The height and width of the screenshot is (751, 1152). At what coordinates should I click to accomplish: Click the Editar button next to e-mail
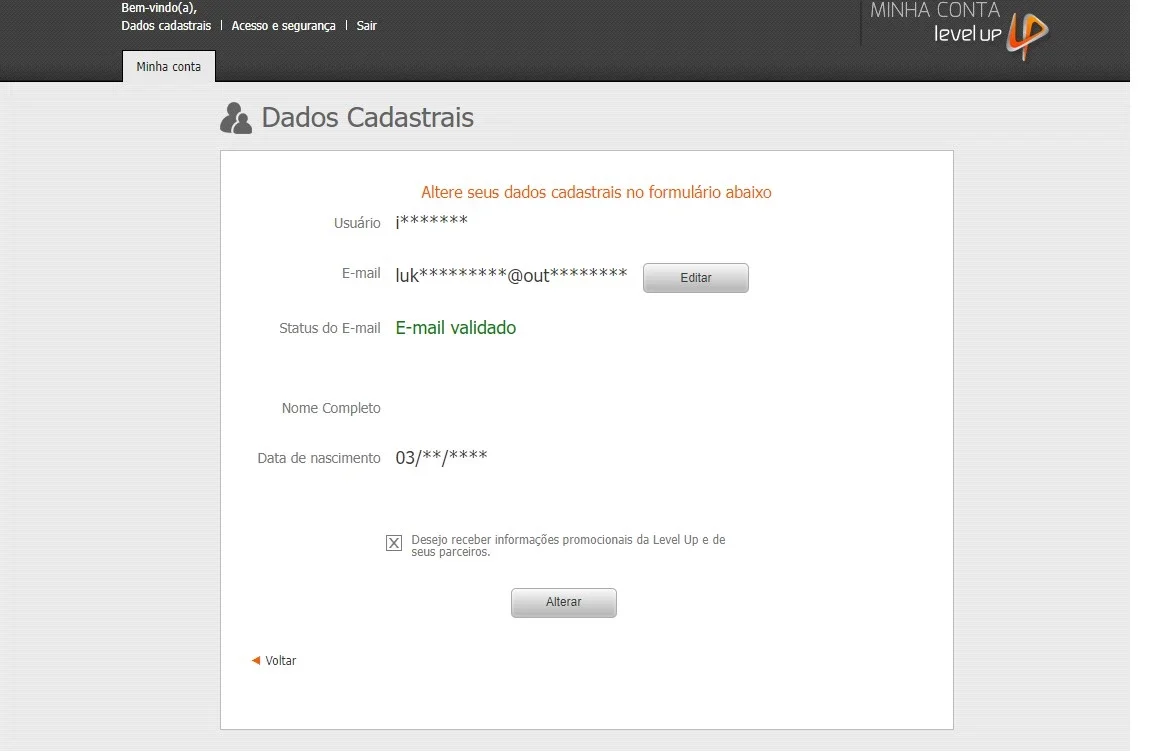(x=696, y=278)
